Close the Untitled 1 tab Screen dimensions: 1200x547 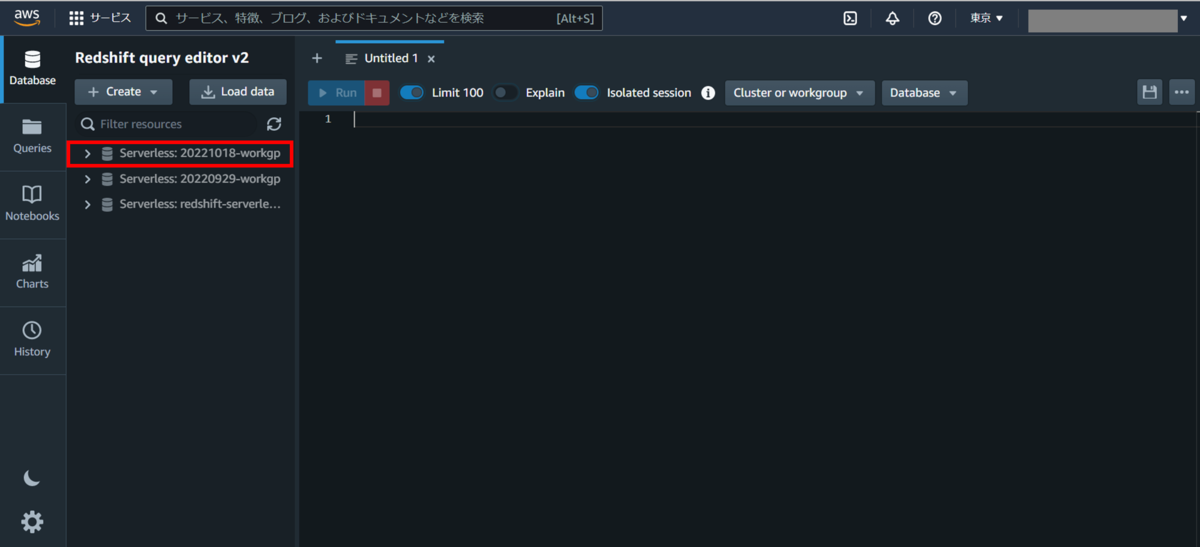tap(431, 59)
